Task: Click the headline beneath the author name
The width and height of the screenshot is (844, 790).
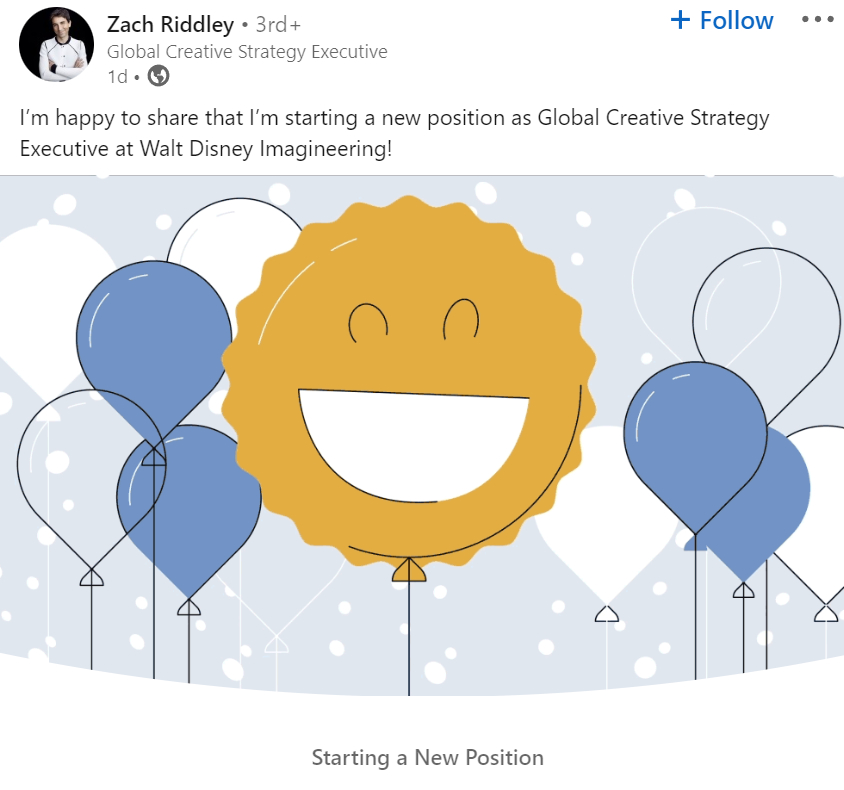Action: [x=247, y=51]
